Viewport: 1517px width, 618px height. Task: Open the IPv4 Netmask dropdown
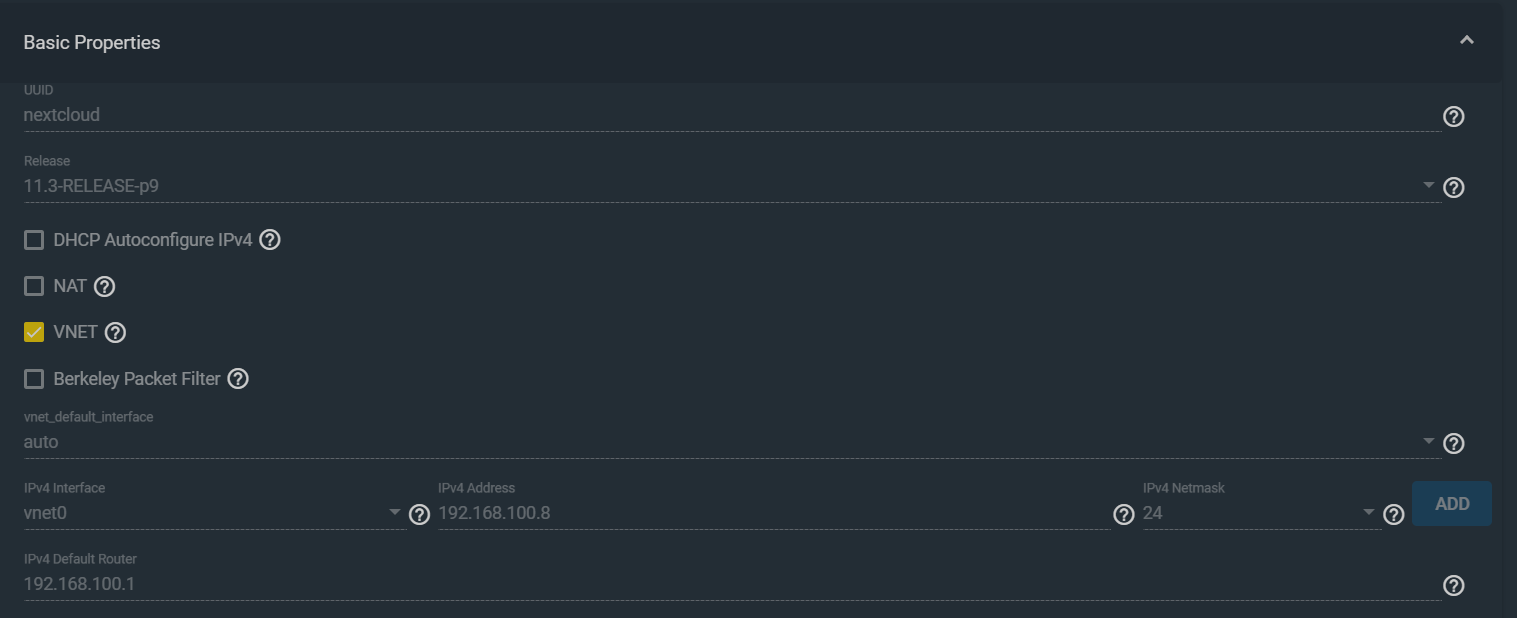1261,513
